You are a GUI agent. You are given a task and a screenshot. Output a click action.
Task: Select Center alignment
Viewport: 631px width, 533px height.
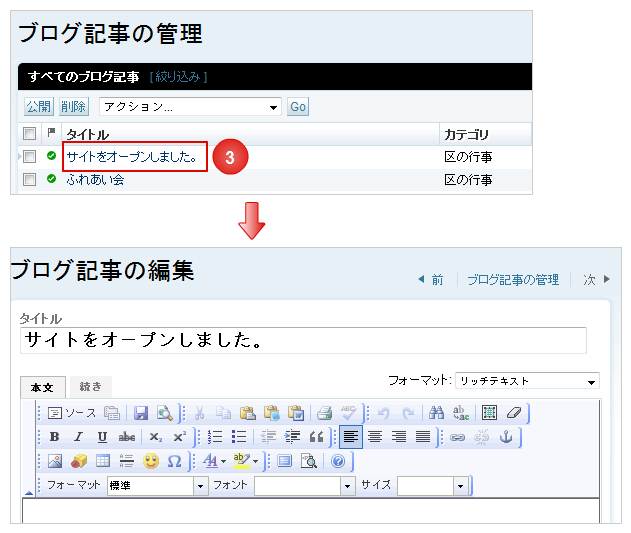pyautogui.click(x=375, y=437)
